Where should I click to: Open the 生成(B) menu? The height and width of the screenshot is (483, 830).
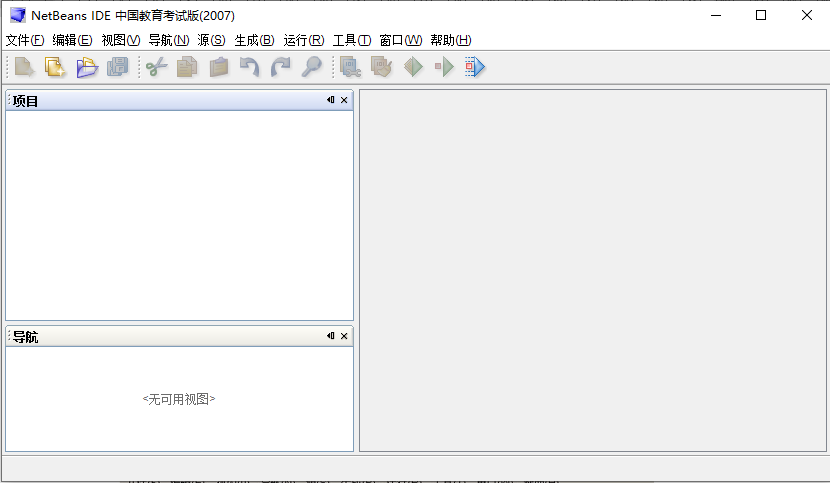tap(255, 40)
